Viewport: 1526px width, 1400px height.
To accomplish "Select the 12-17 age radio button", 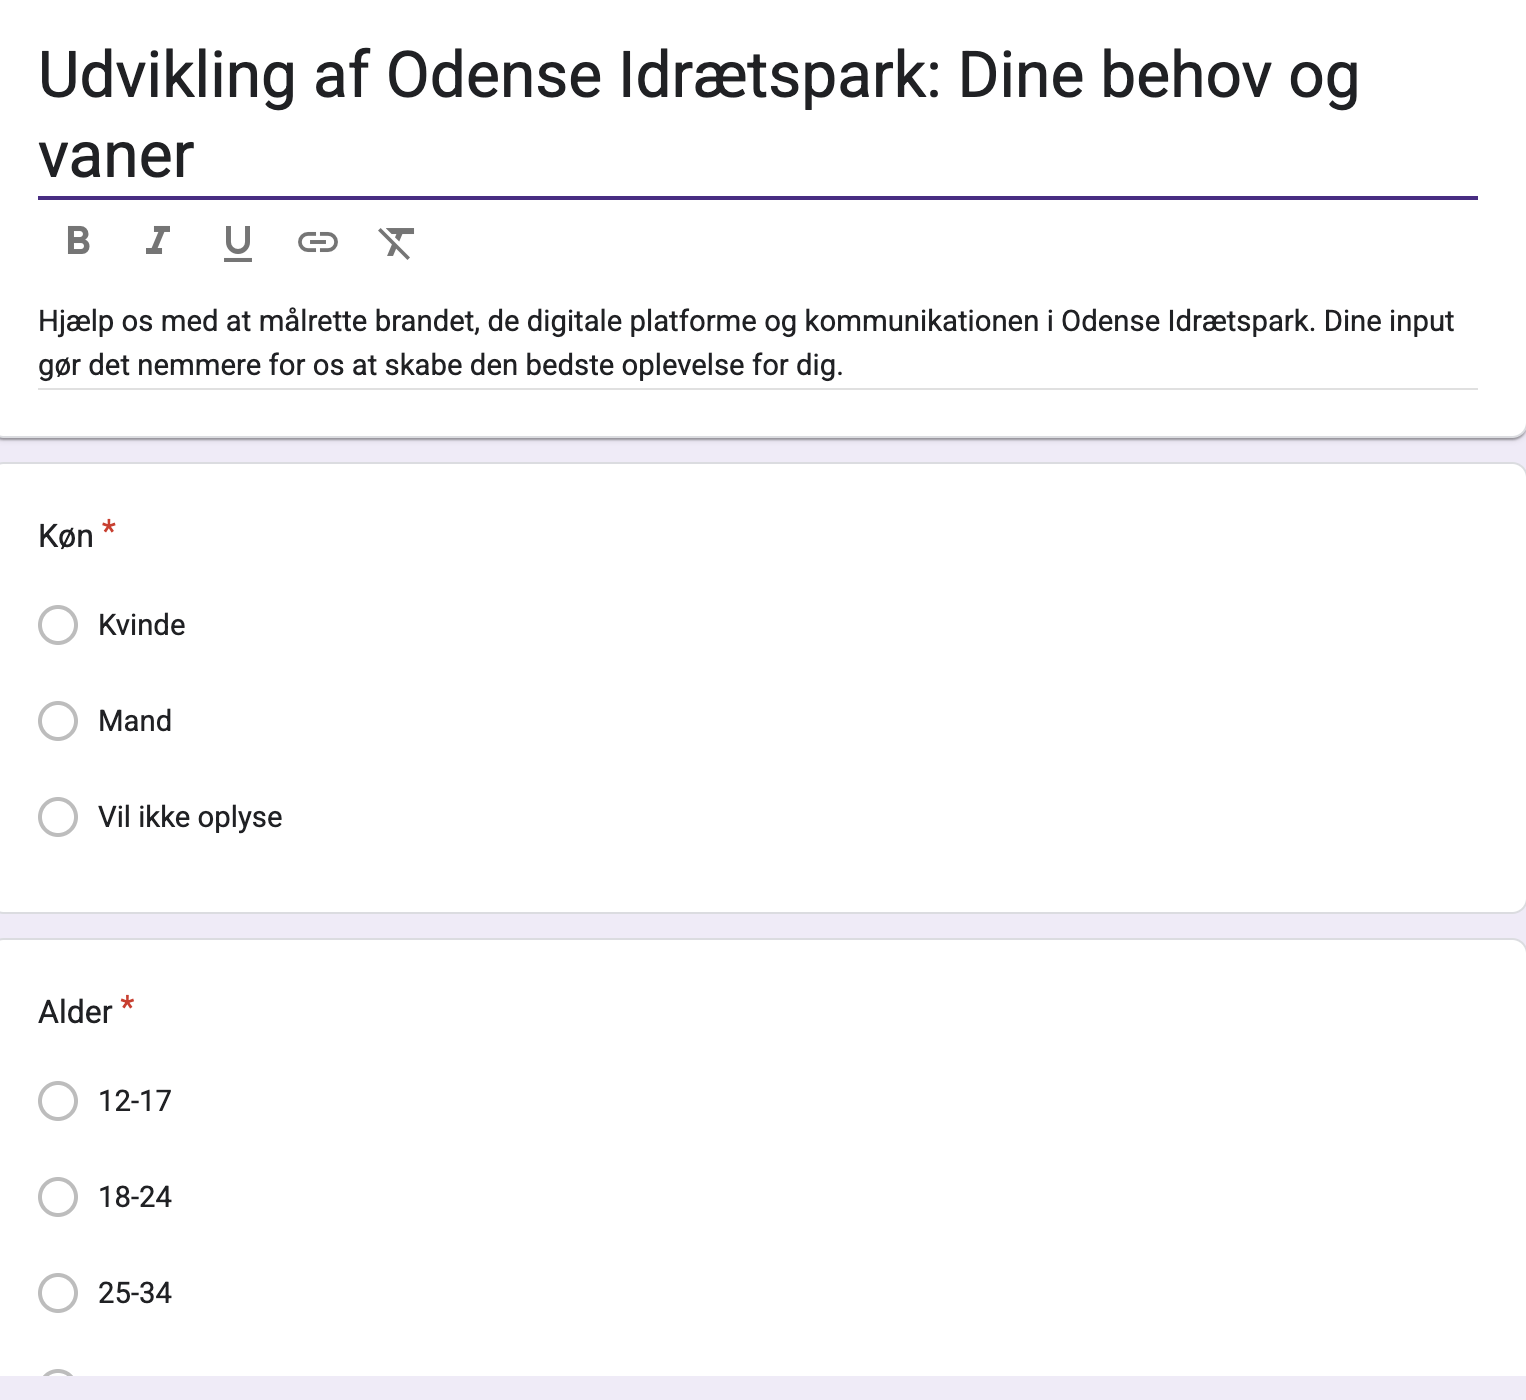I will point(58,1101).
